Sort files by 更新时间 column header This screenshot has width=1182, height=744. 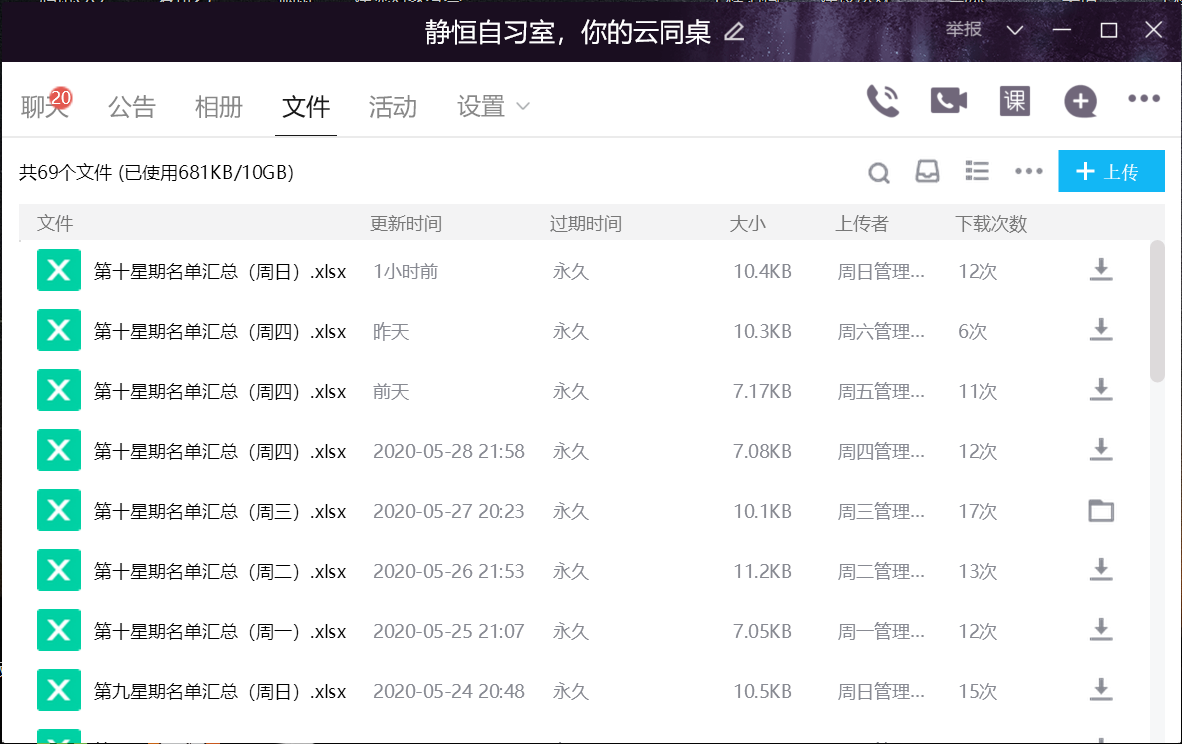coord(405,224)
